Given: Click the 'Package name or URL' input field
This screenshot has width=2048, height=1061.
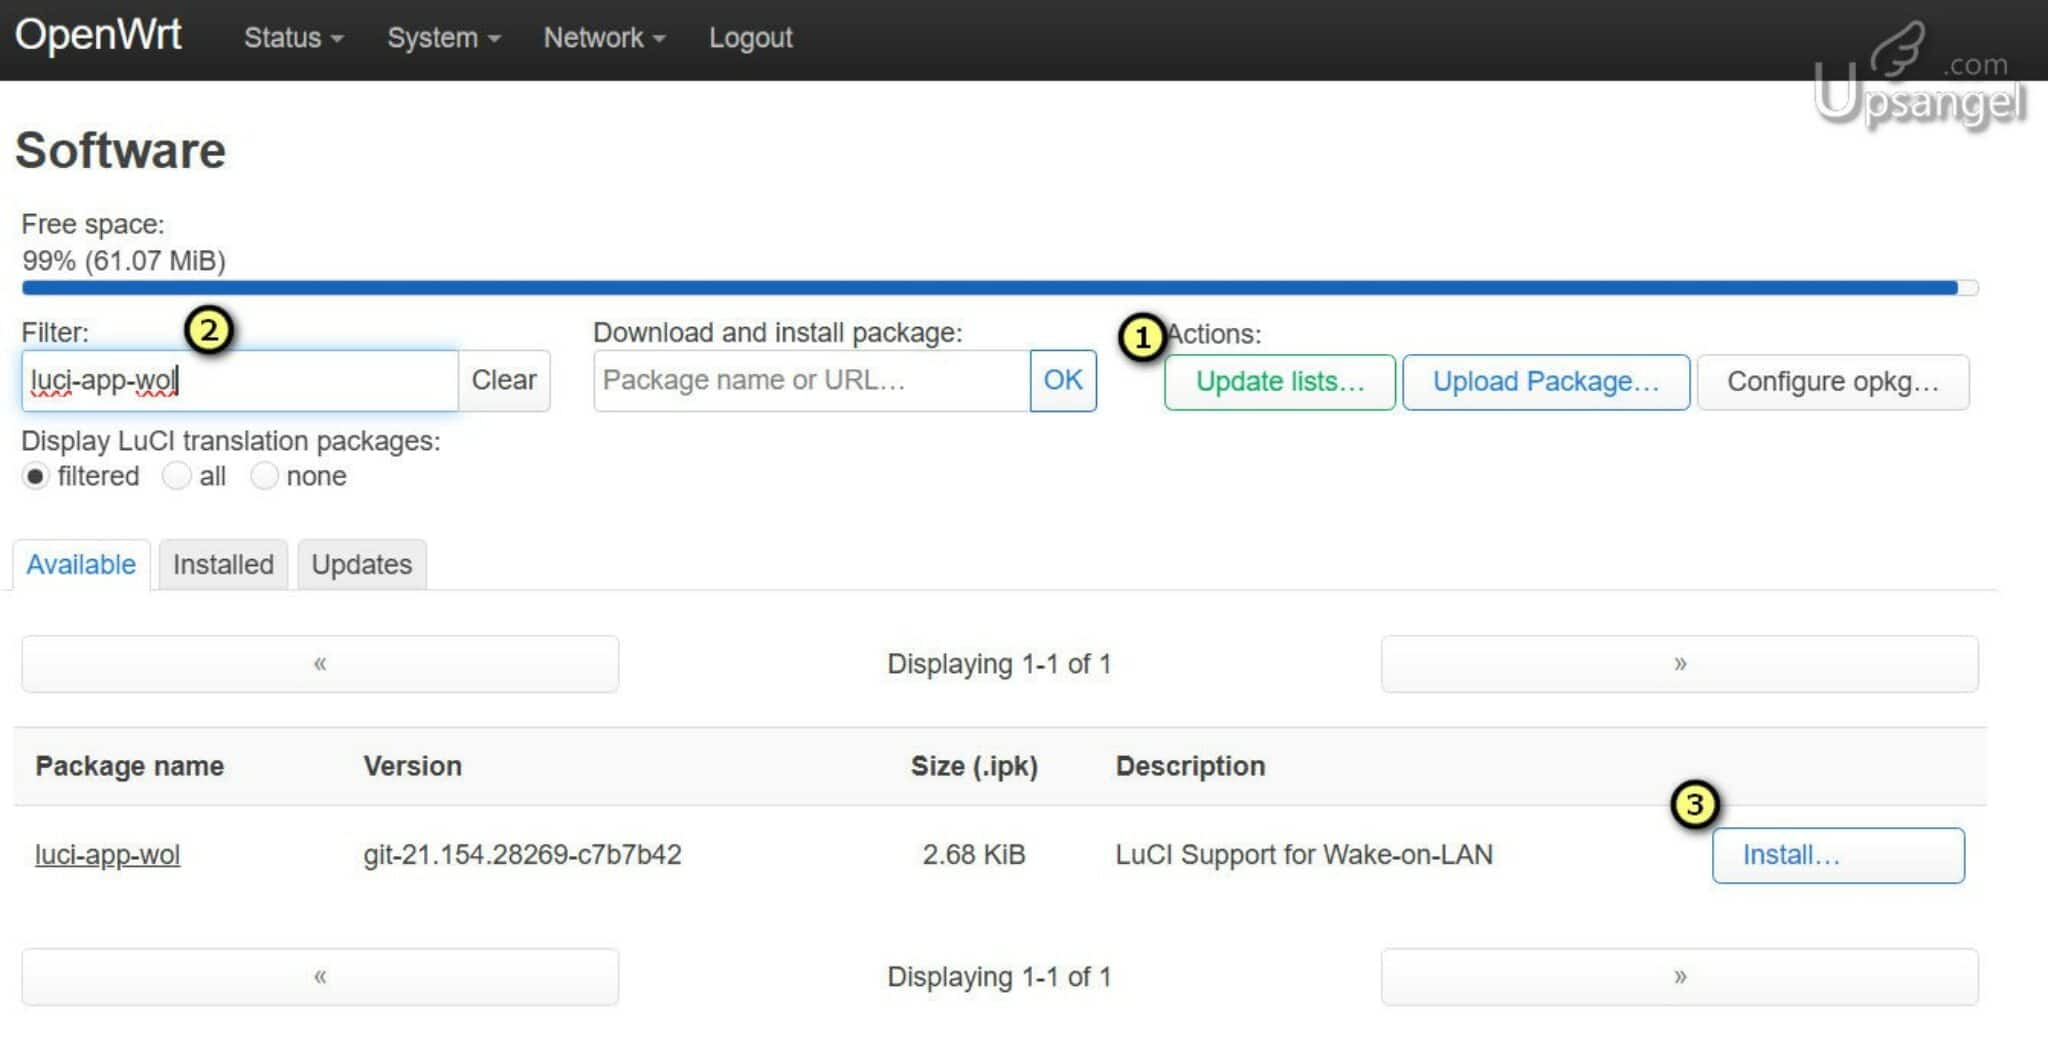Looking at the screenshot, I should coord(812,380).
